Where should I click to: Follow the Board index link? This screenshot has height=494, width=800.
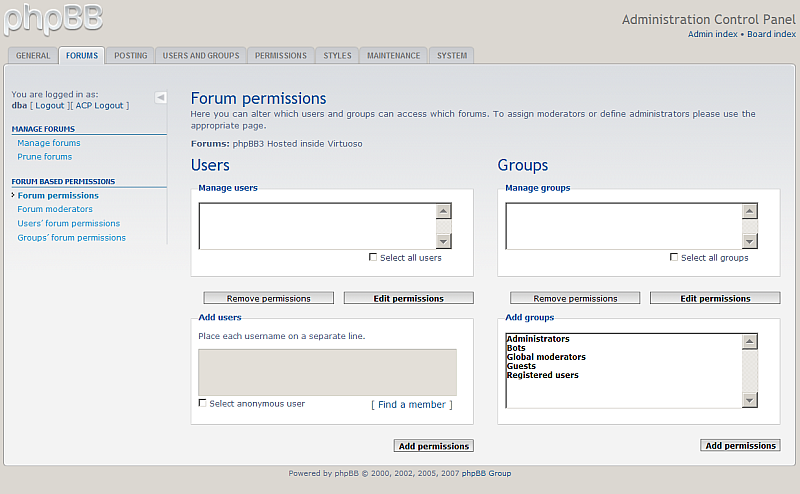[x=770, y=34]
